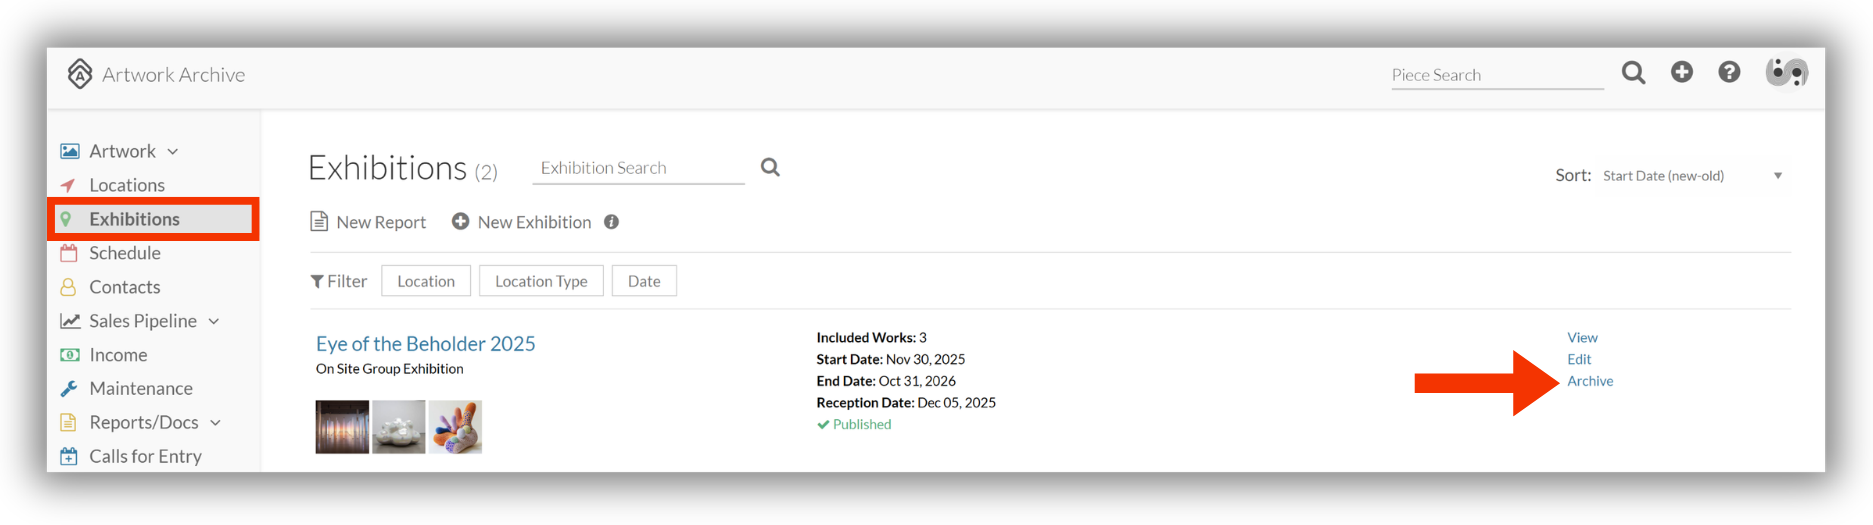1873x525 pixels.
Task: Open the user profile avatar
Action: tap(1786, 72)
